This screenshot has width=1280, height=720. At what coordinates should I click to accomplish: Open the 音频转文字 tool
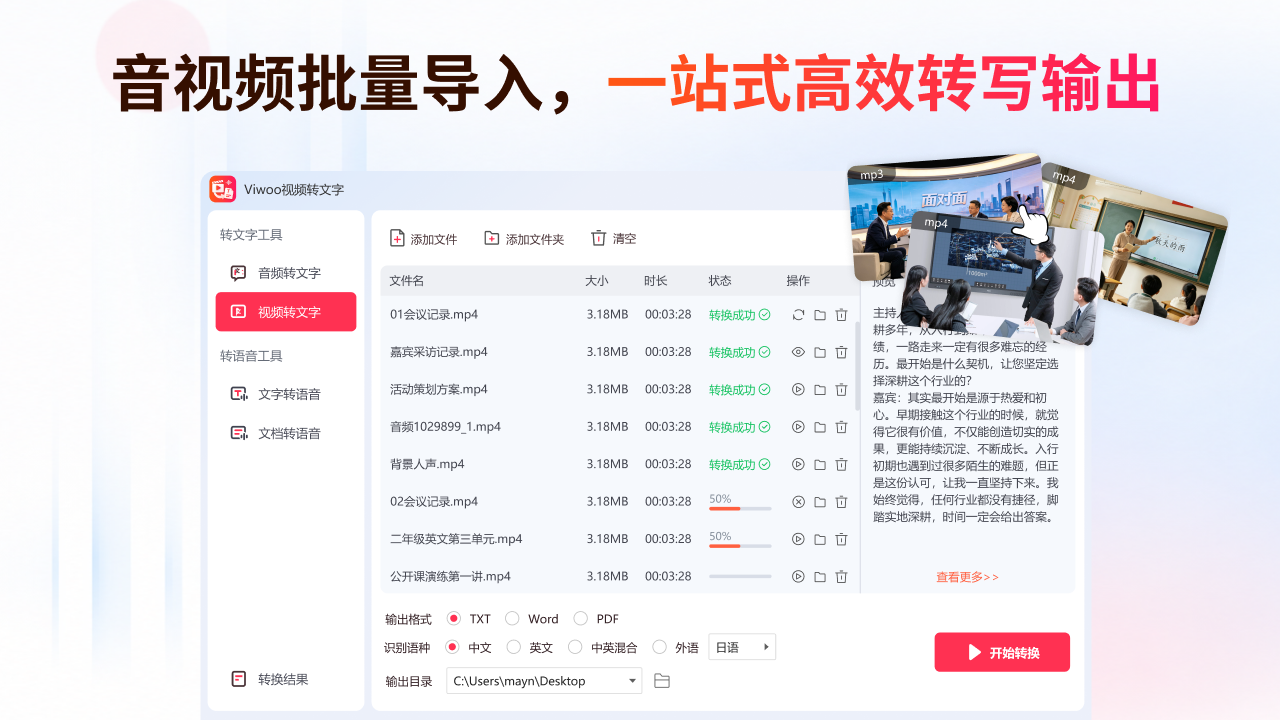tap(286, 273)
